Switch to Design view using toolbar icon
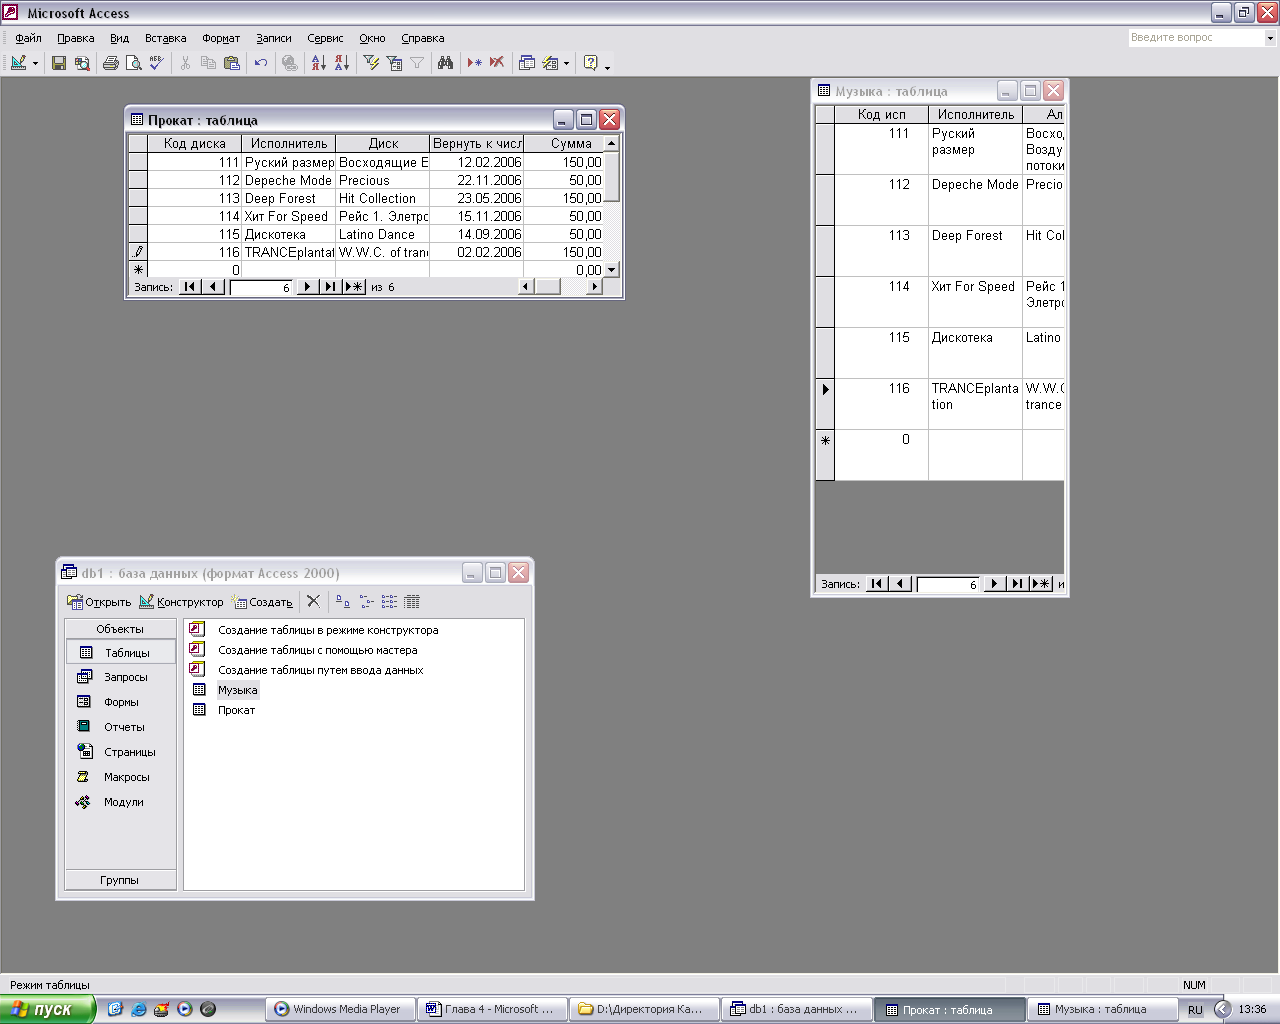Viewport: 1280px width, 1024px height. [x=18, y=63]
